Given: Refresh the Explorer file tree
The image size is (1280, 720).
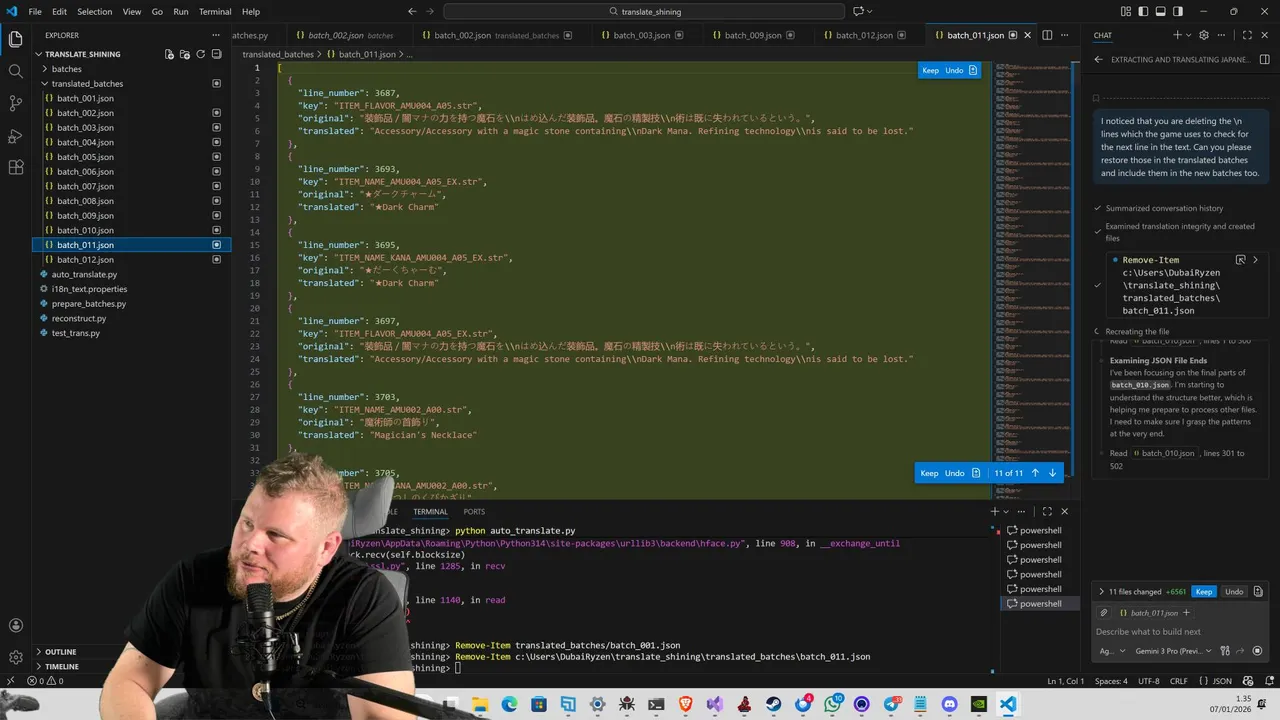Looking at the screenshot, I should coord(200,54).
